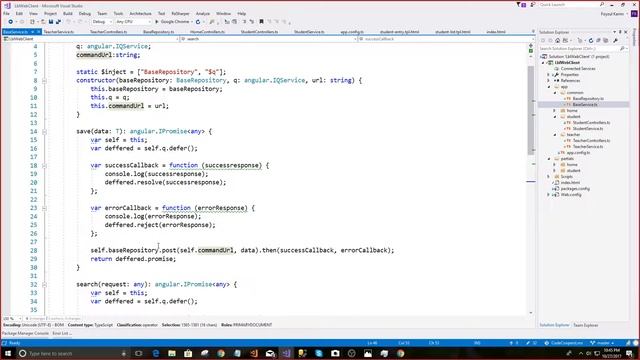Viewport: 640px width, 360px height.
Task: Select Web.config in Solution Explorer
Action: point(571,195)
